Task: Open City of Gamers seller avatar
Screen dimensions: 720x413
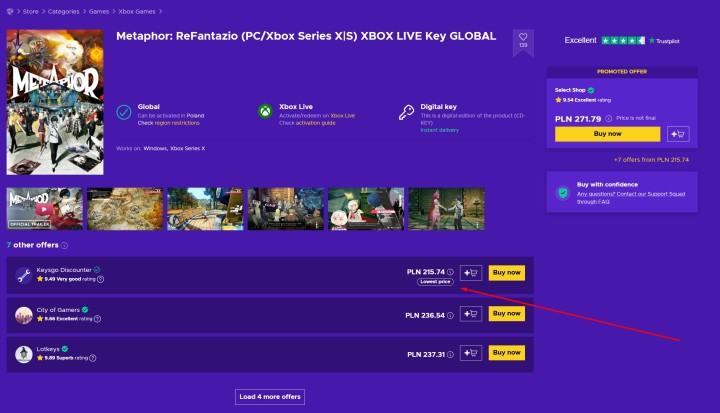Action: (x=23, y=315)
